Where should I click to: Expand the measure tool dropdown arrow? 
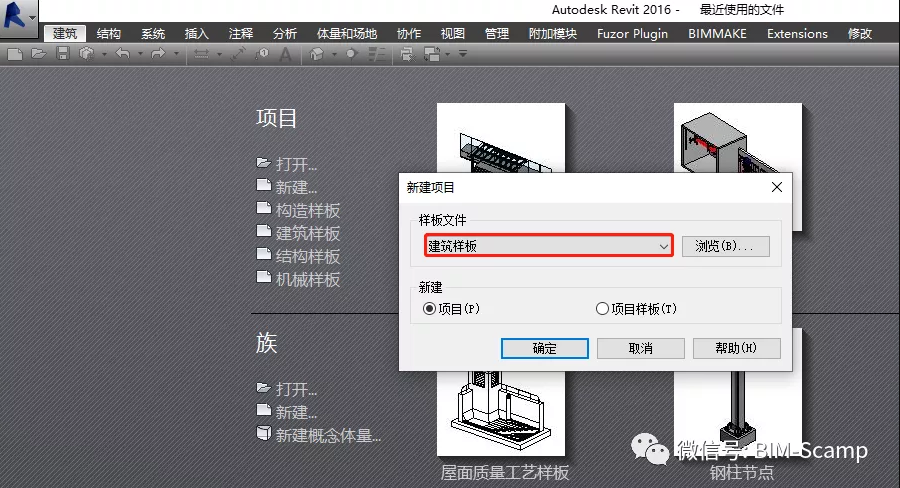219,55
